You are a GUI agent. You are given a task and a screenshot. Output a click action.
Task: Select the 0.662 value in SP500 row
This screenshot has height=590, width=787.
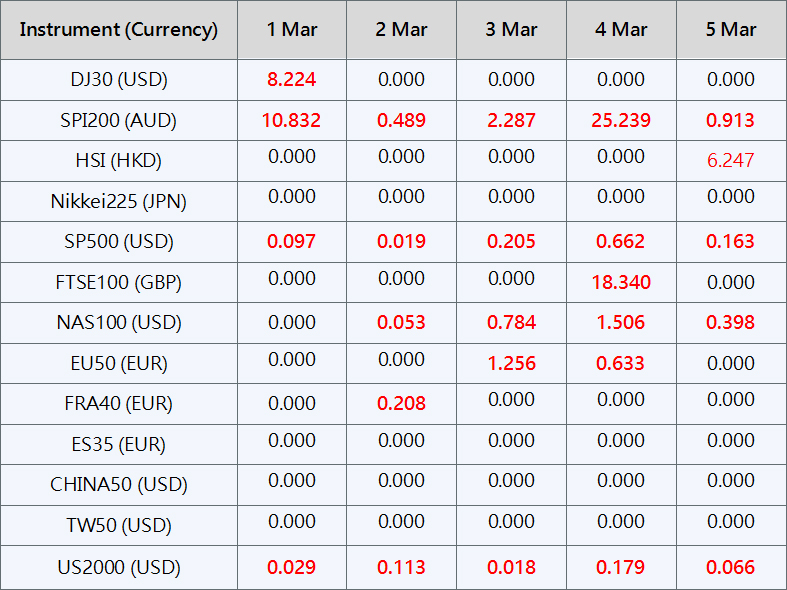(x=621, y=241)
